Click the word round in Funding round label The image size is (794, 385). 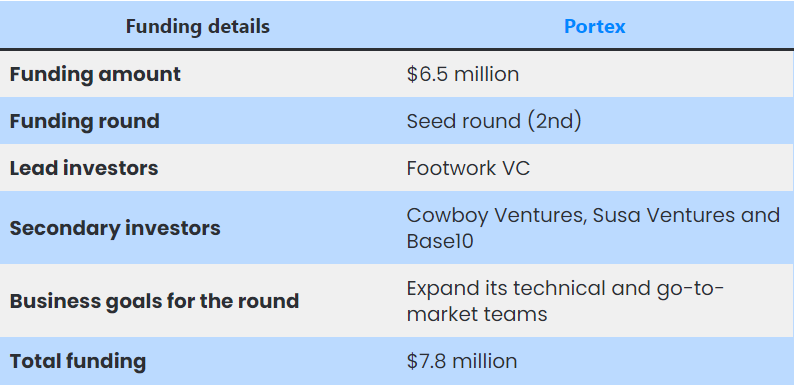[128, 122]
